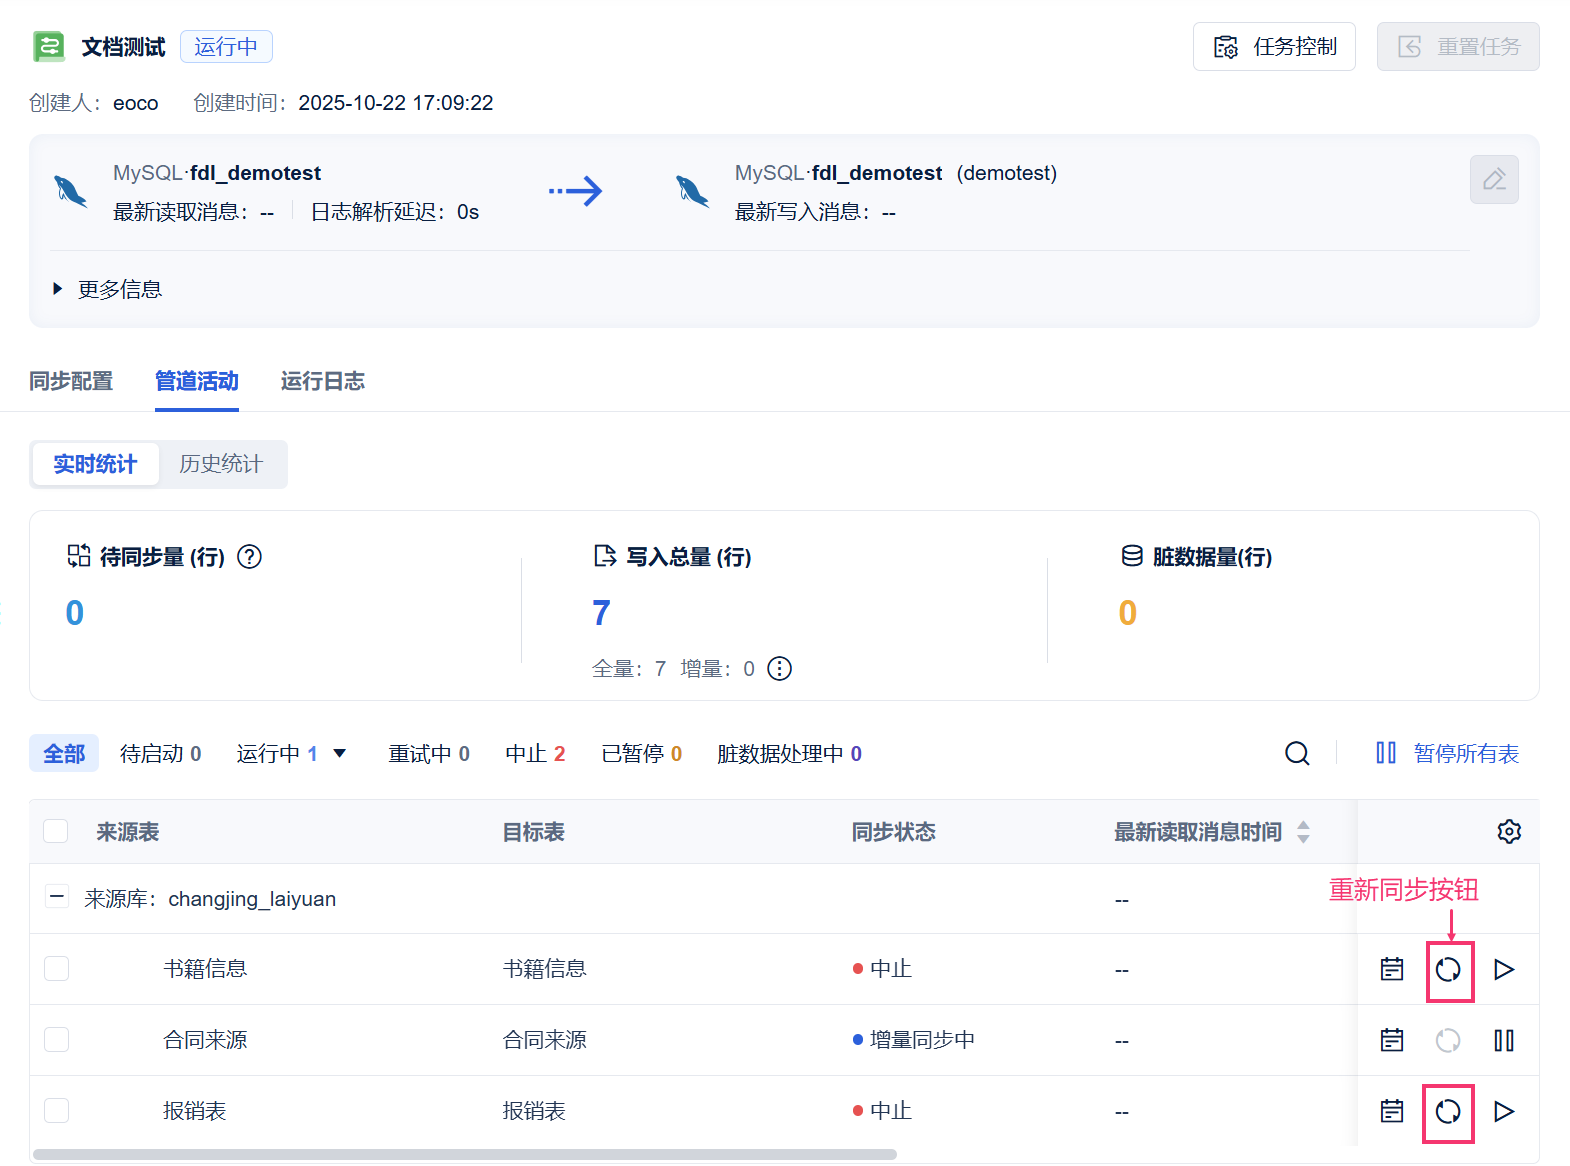Viewport: 1570px width, 1166px height.
Task: Switch to 历史统计 view
Action: click(x=221, y=464)
